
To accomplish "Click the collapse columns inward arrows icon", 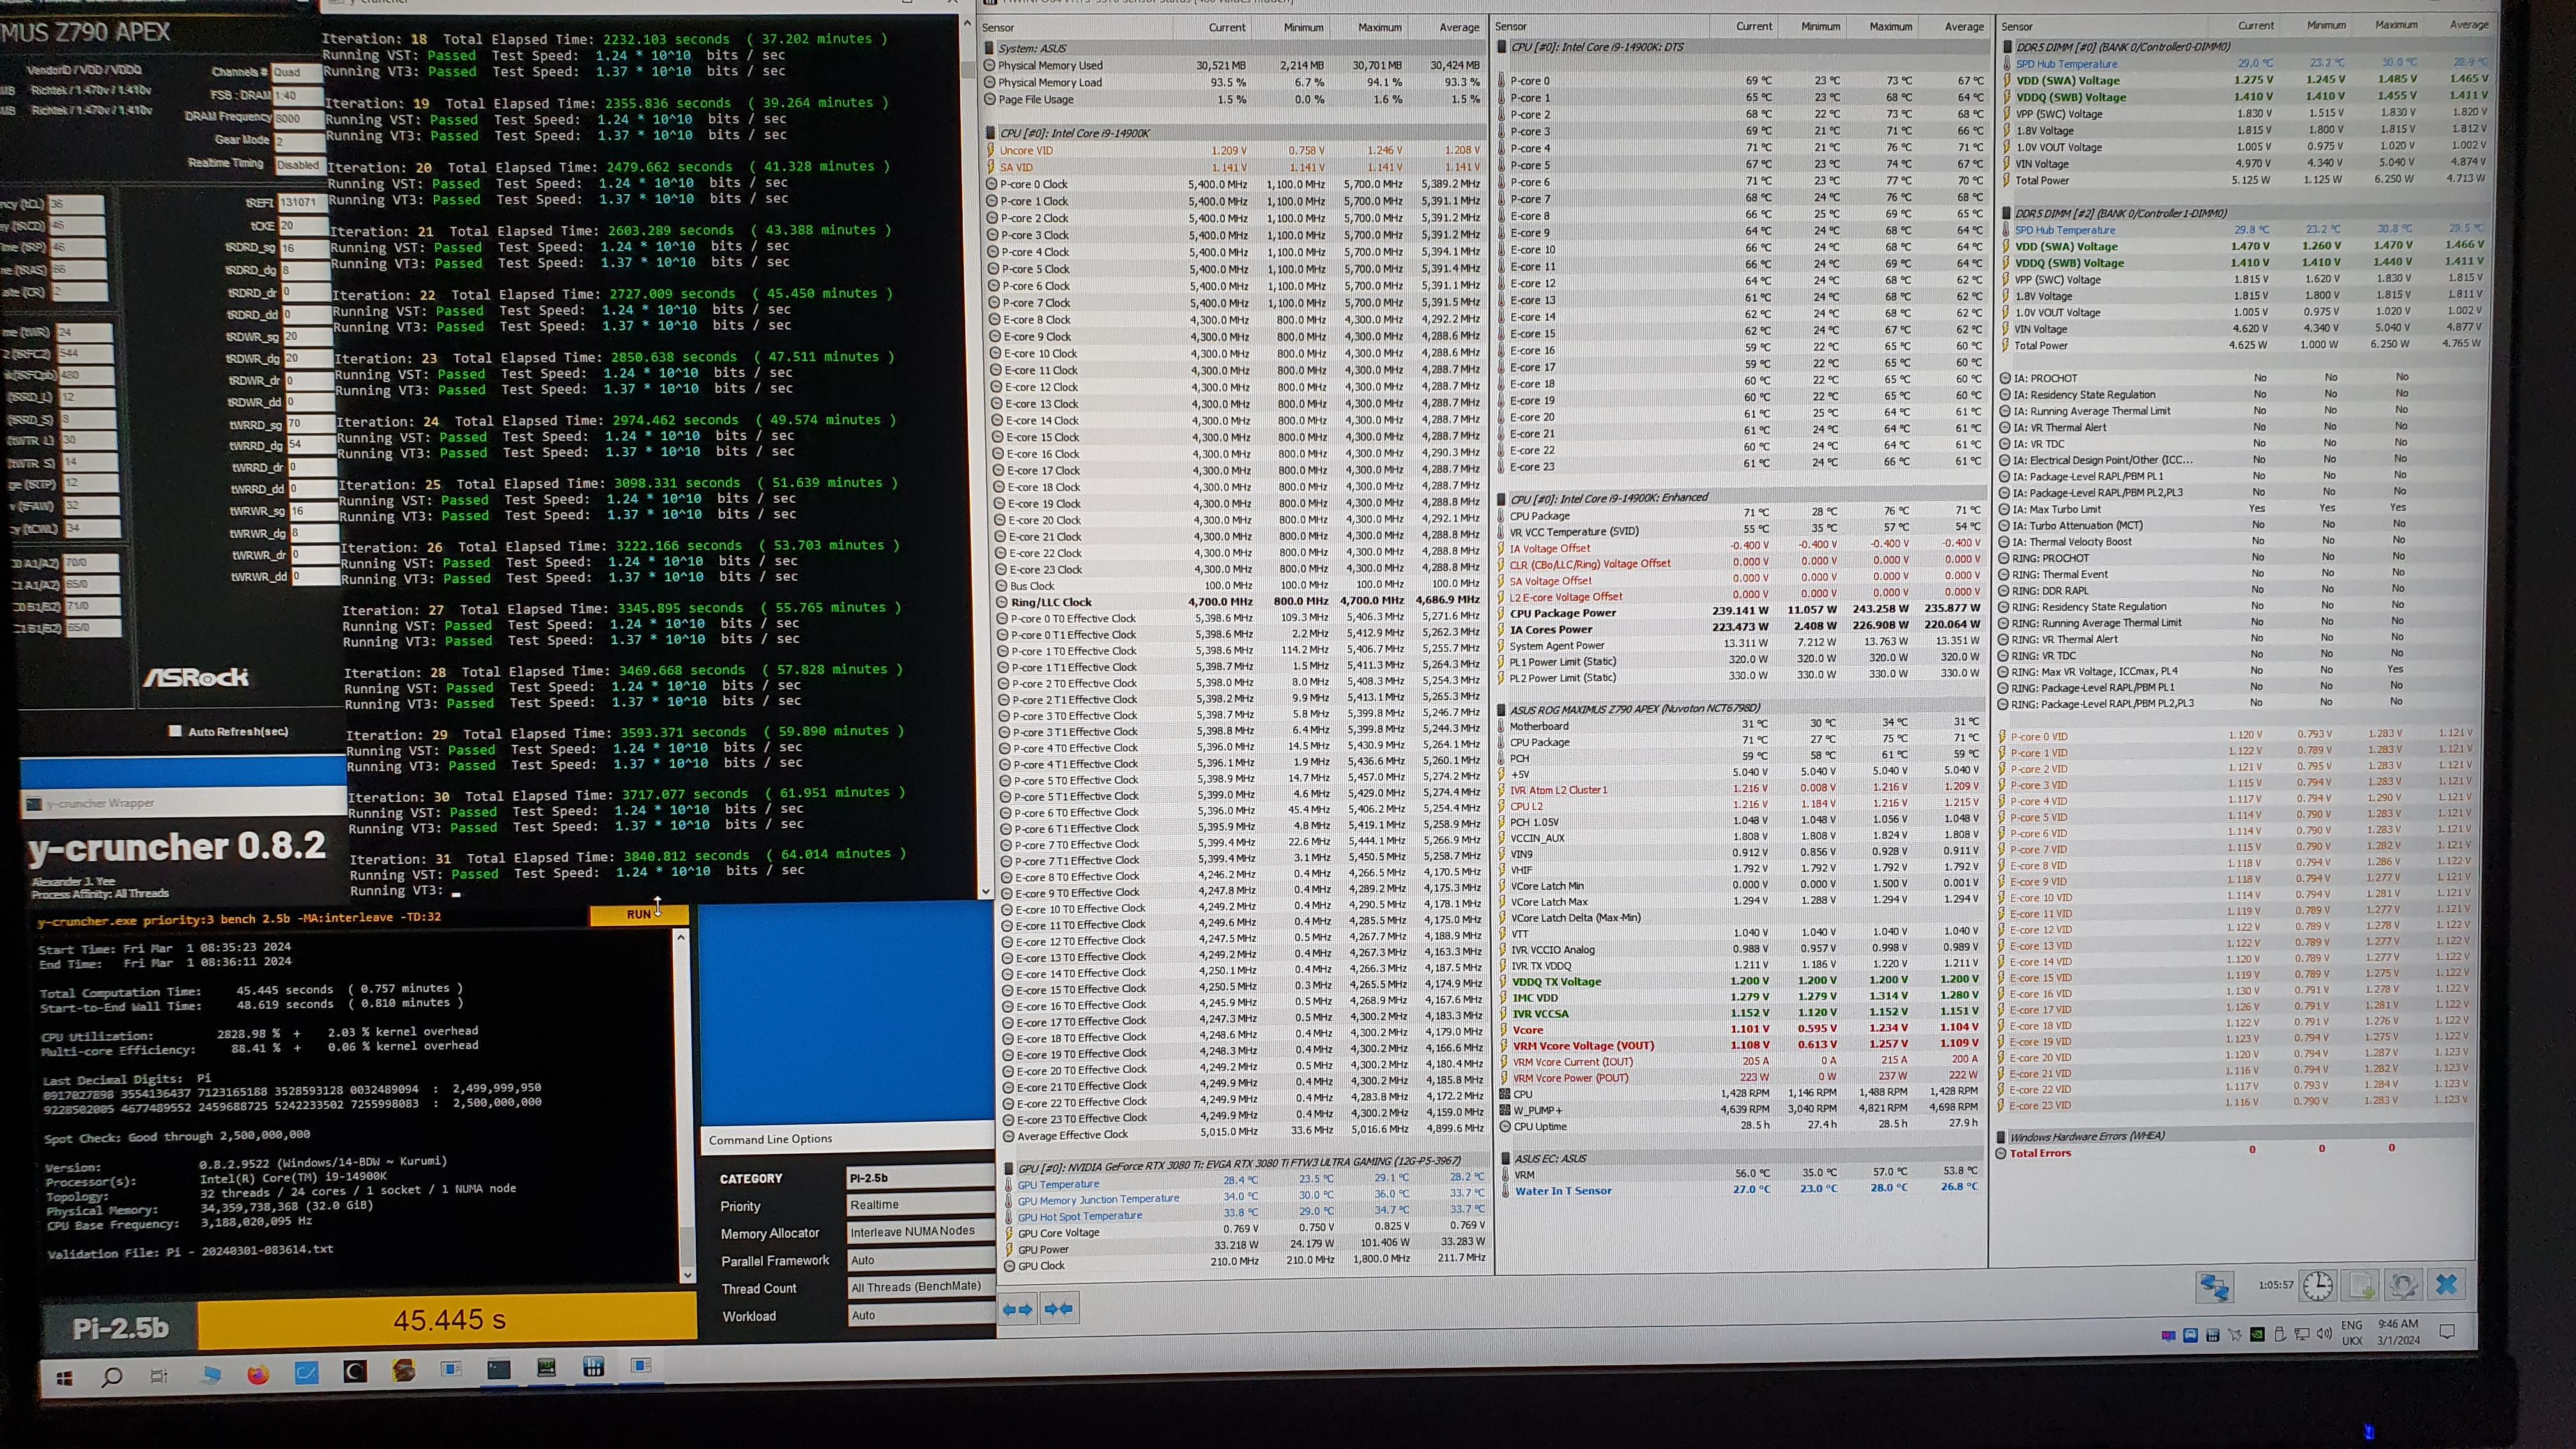I will click(x=1058, y=1309).
